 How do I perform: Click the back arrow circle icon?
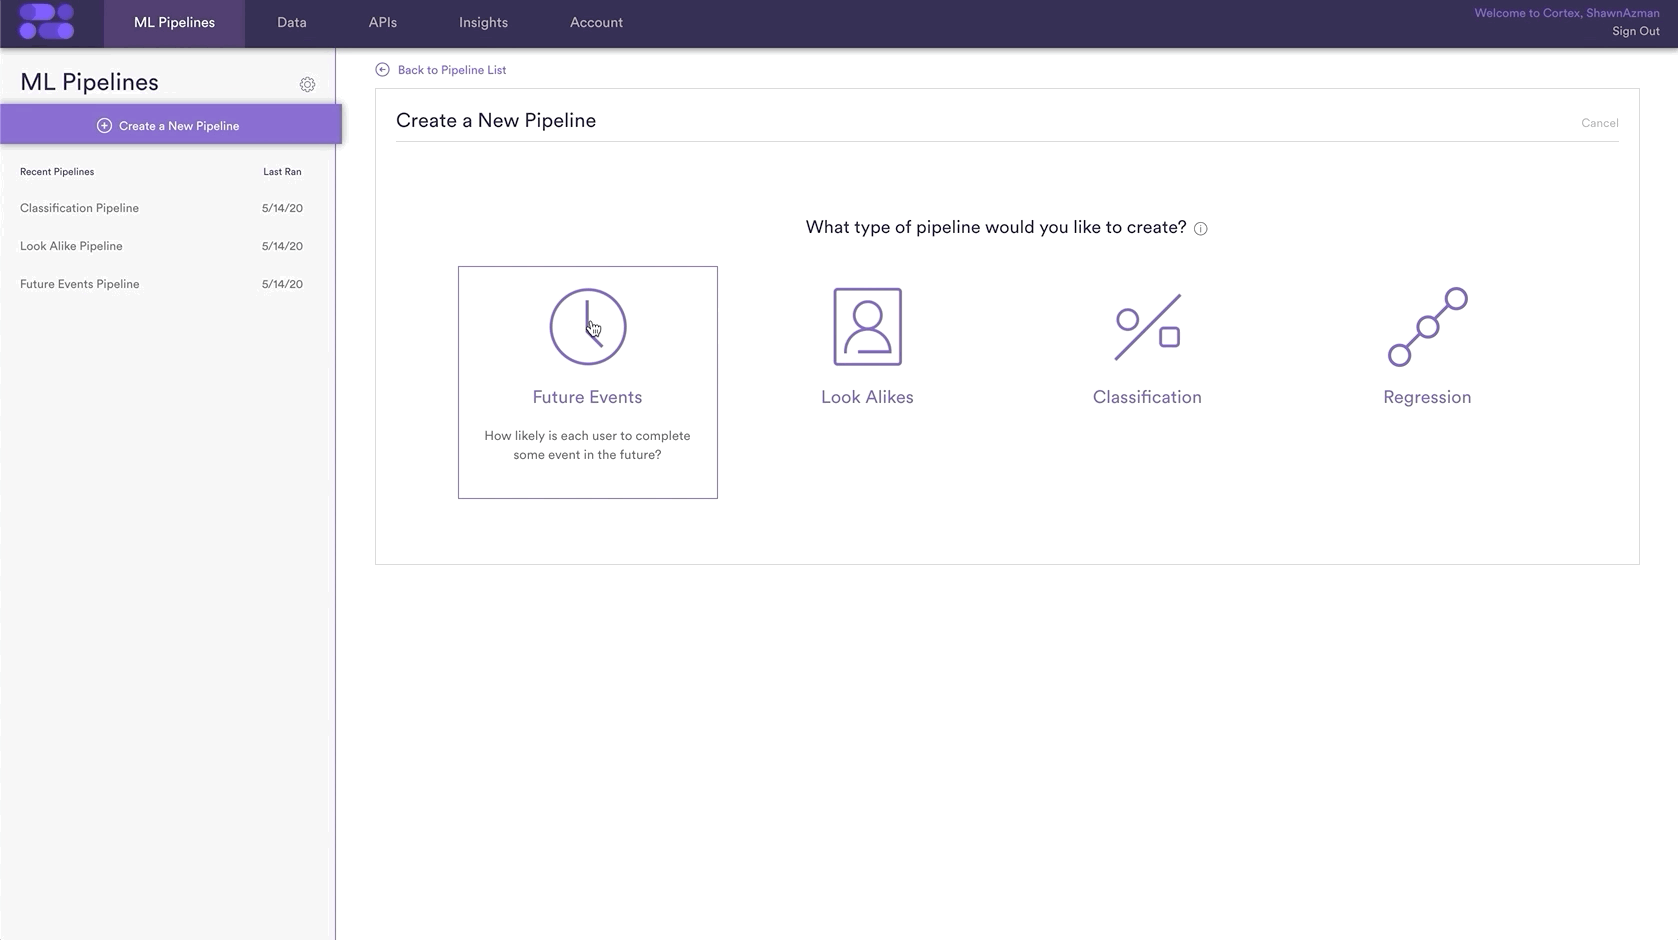tap(382, 70)
